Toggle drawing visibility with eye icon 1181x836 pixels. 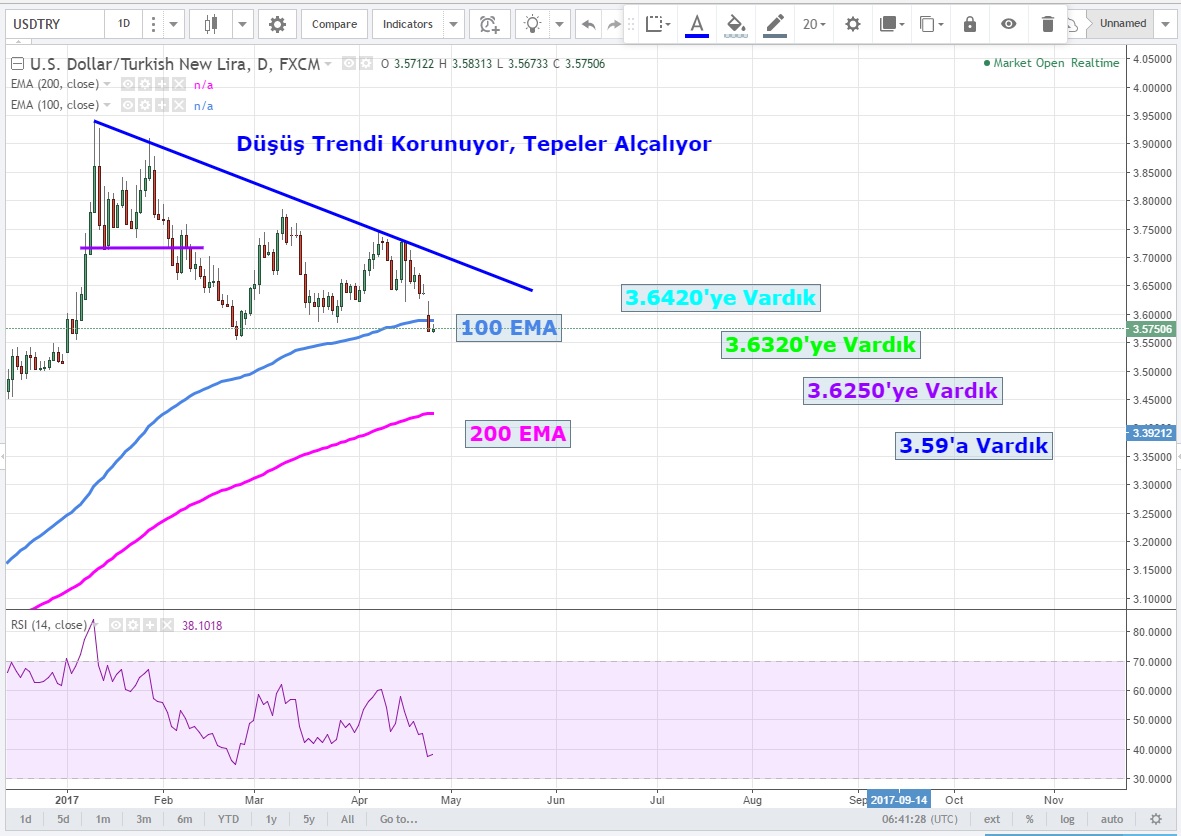tap(1008, 24)
